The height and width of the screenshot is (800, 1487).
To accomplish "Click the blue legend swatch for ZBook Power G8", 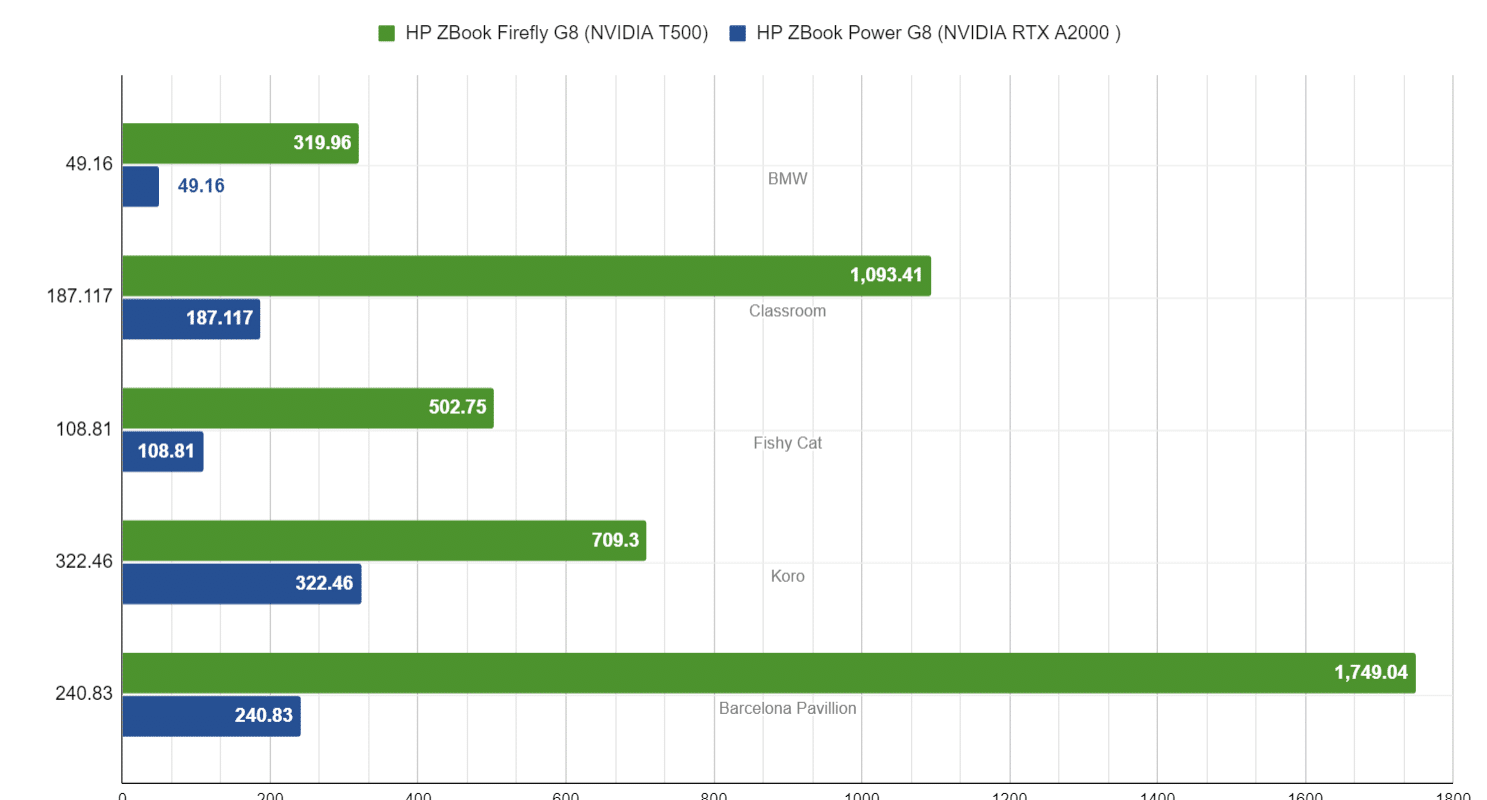I will click(x=738, y=34).
